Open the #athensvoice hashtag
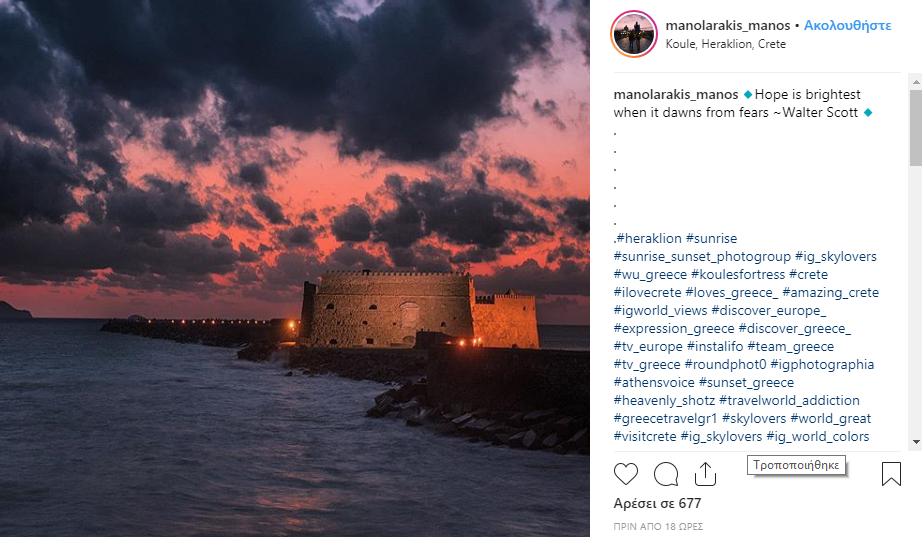The height and width of the screenshot is (537, 922). click(654, 382)
